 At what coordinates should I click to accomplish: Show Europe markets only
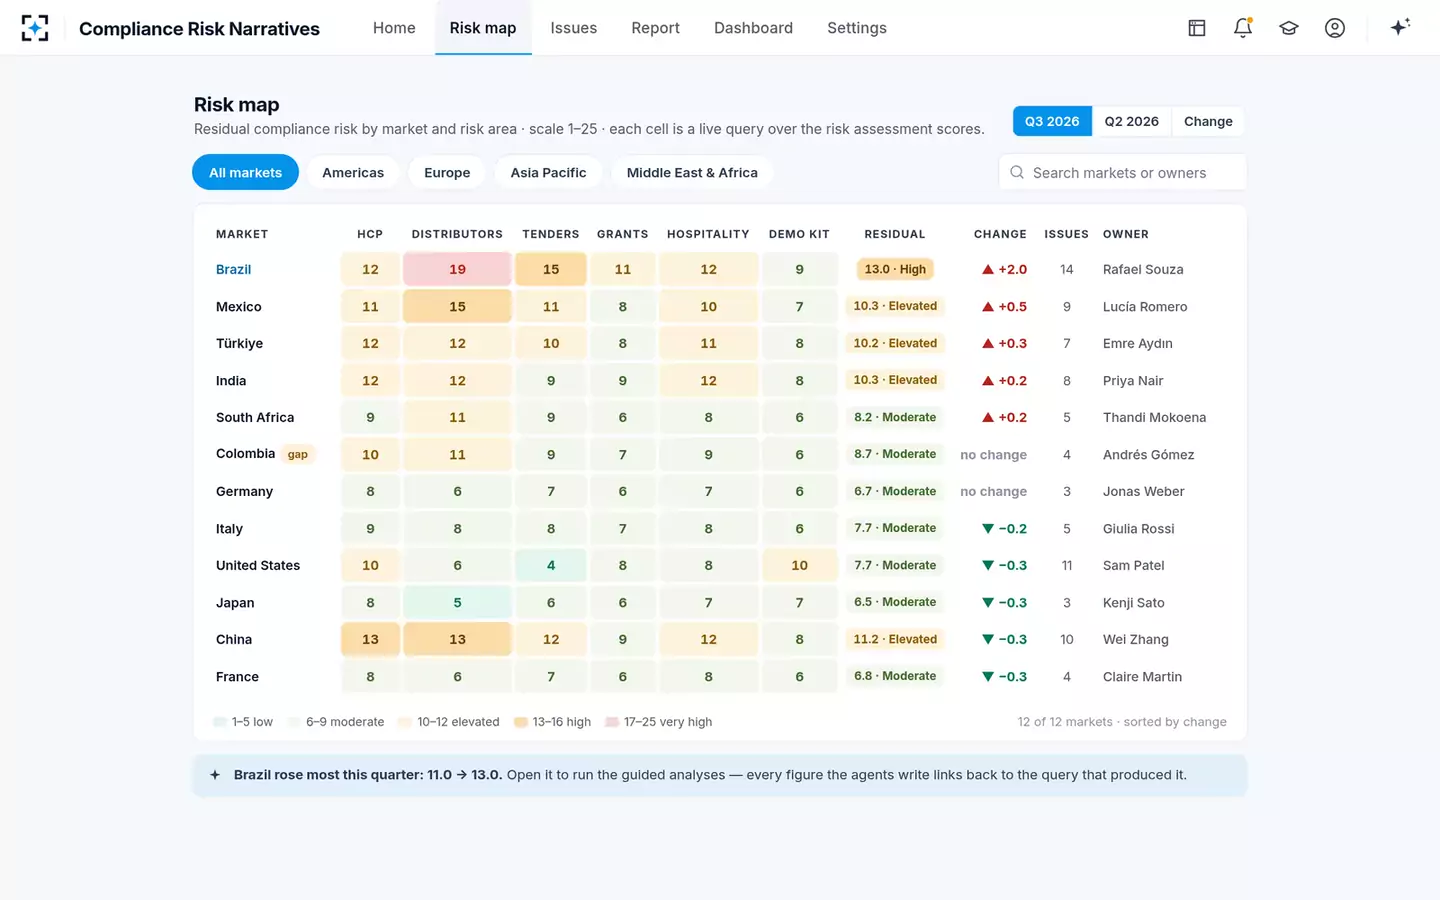pos(447,172)
